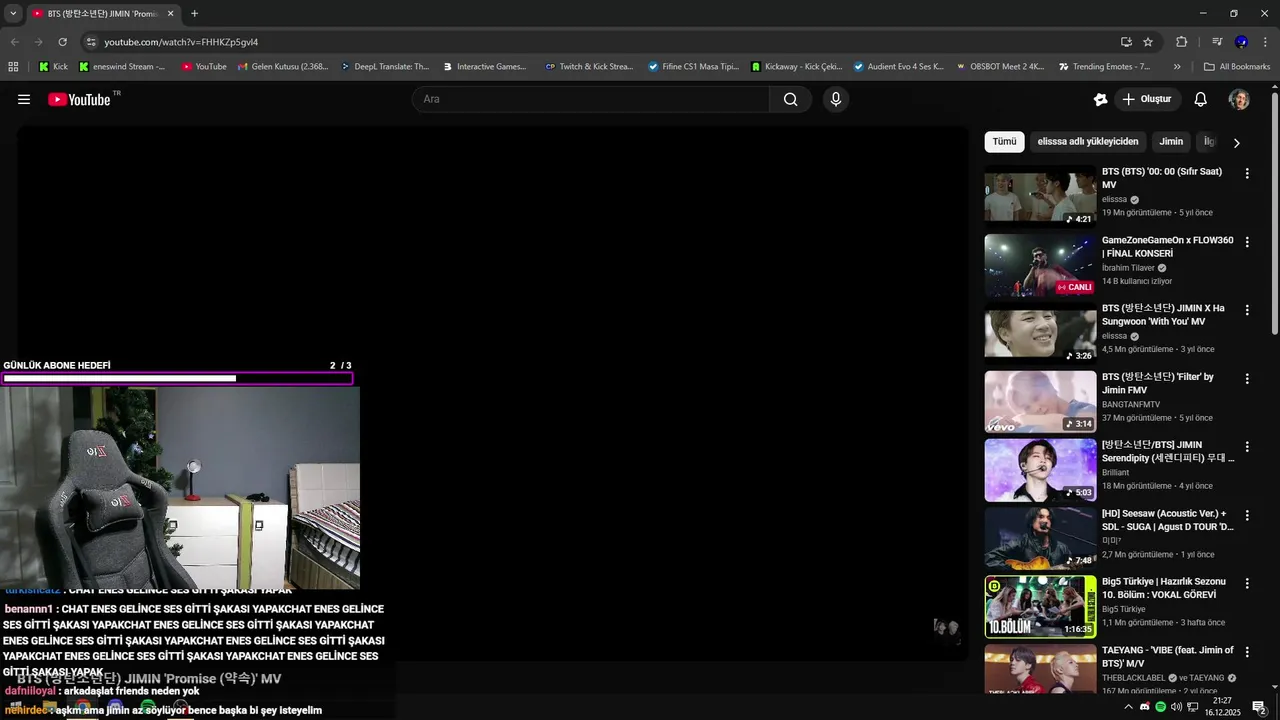
Task: Open BTS '00:00 (Sıfır Saat)' thumbnail
Action: [x=1040, y=196]
